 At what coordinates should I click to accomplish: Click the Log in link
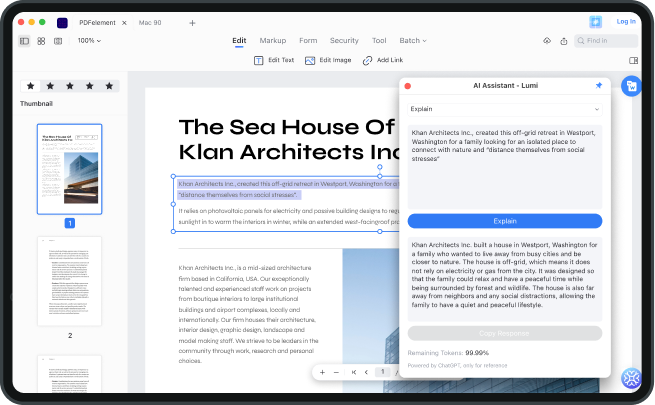(x=626, y=21)
